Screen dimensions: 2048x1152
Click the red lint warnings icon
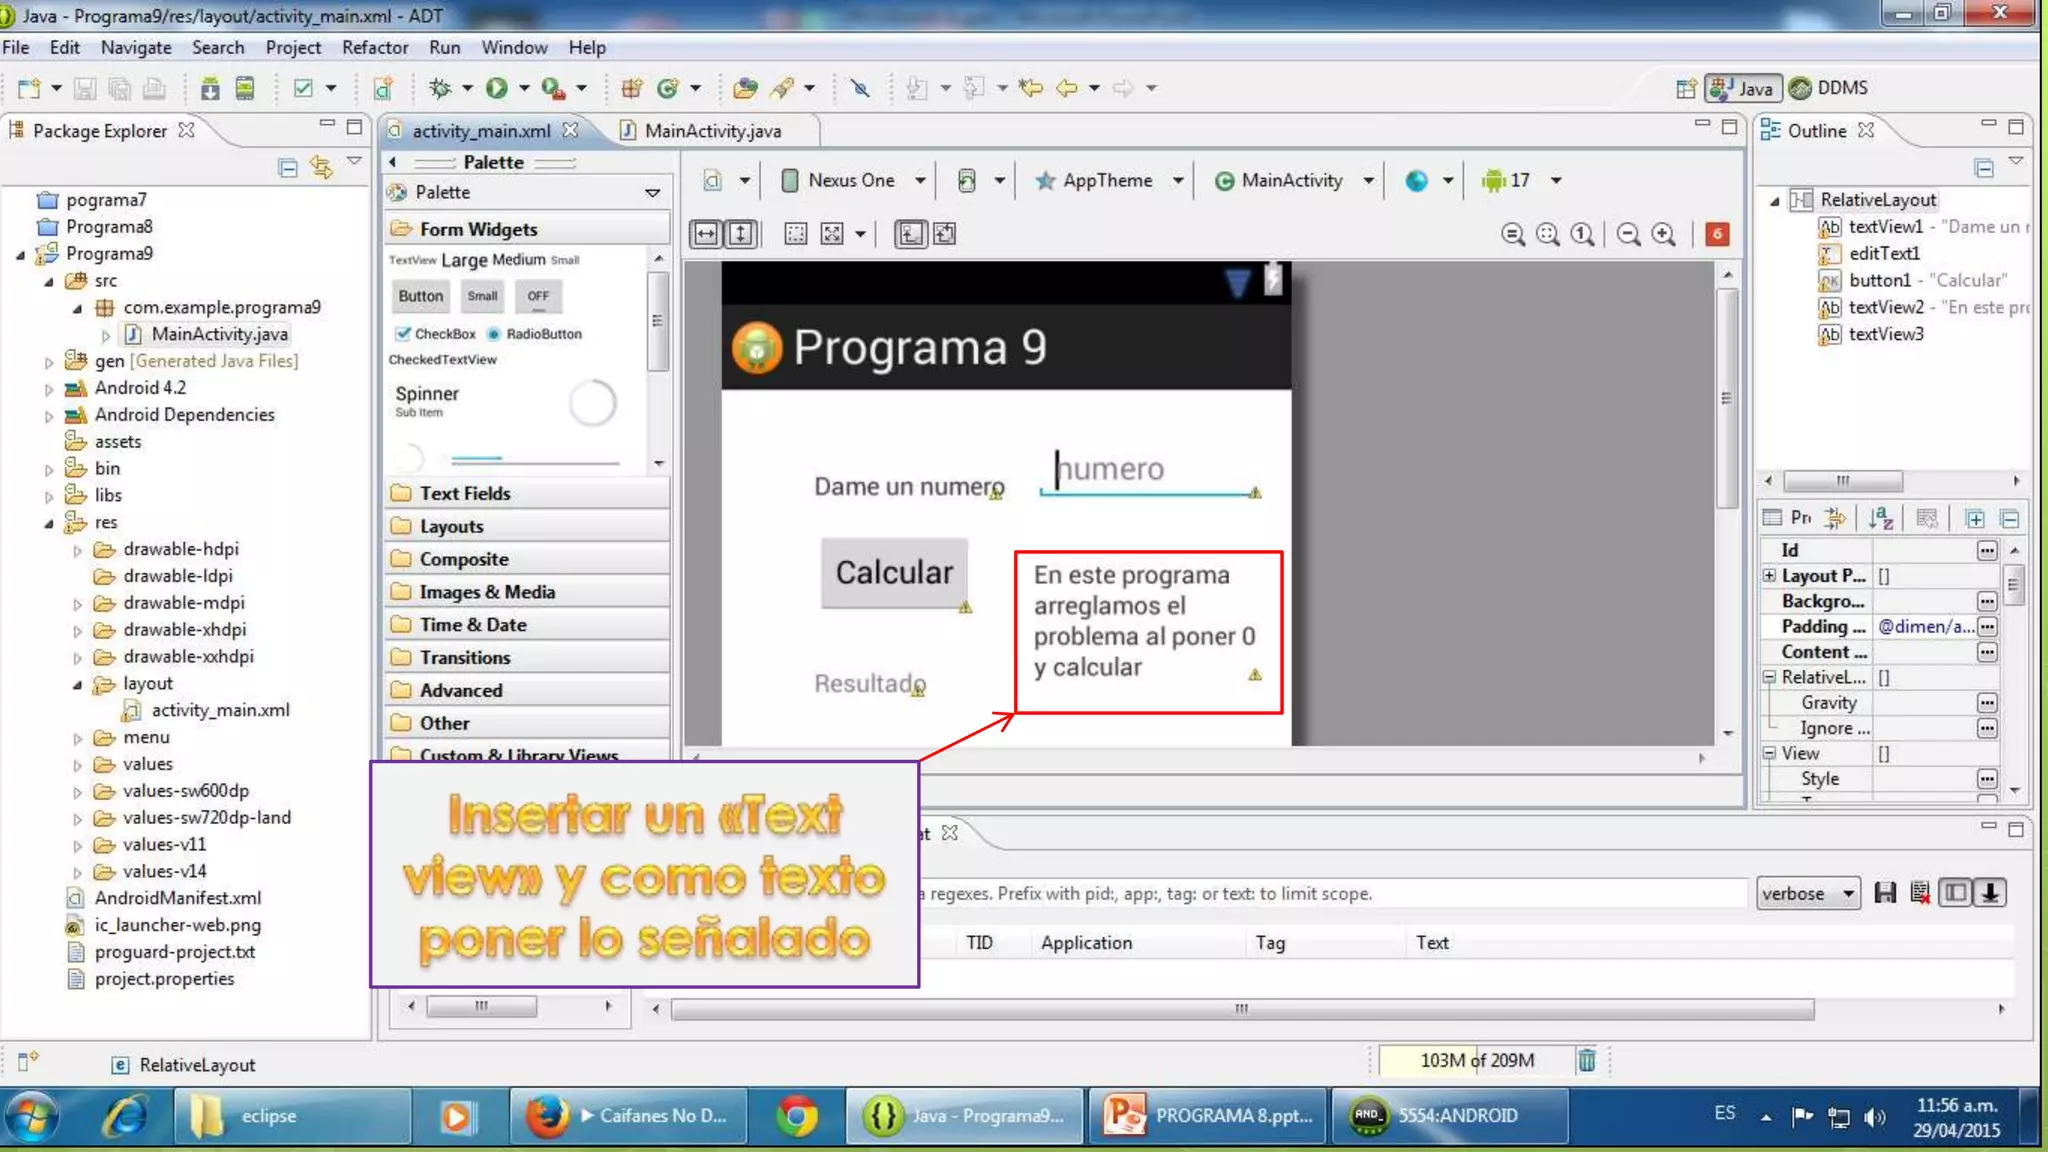point(1717,234)
